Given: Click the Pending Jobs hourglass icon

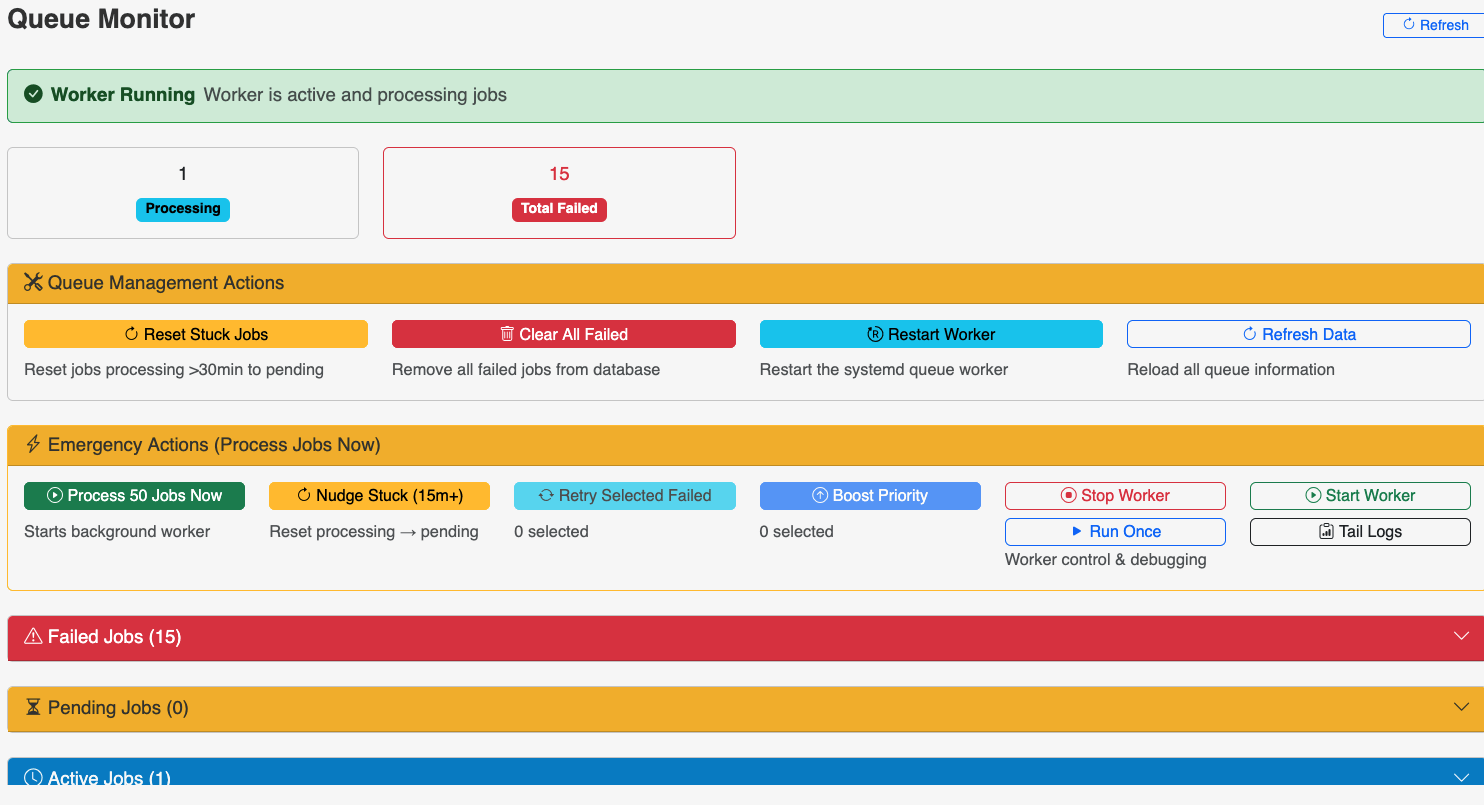Looking at the screenshot, I should point(33,708).
